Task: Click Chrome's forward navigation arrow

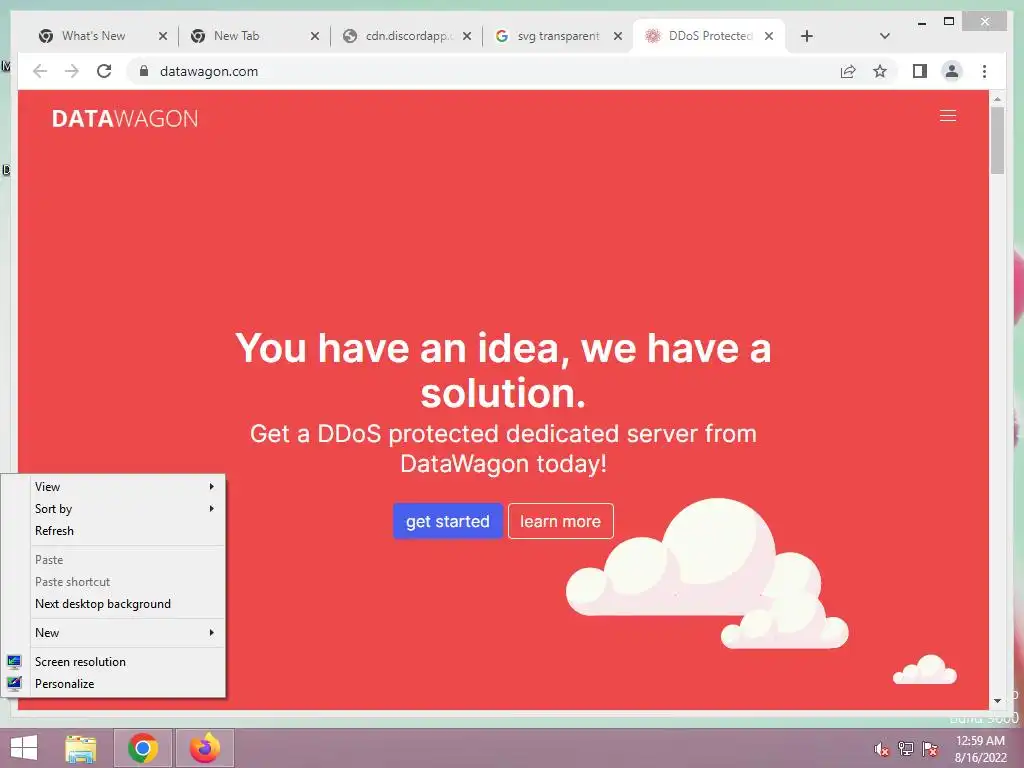Action: click(x=72, y=71)
